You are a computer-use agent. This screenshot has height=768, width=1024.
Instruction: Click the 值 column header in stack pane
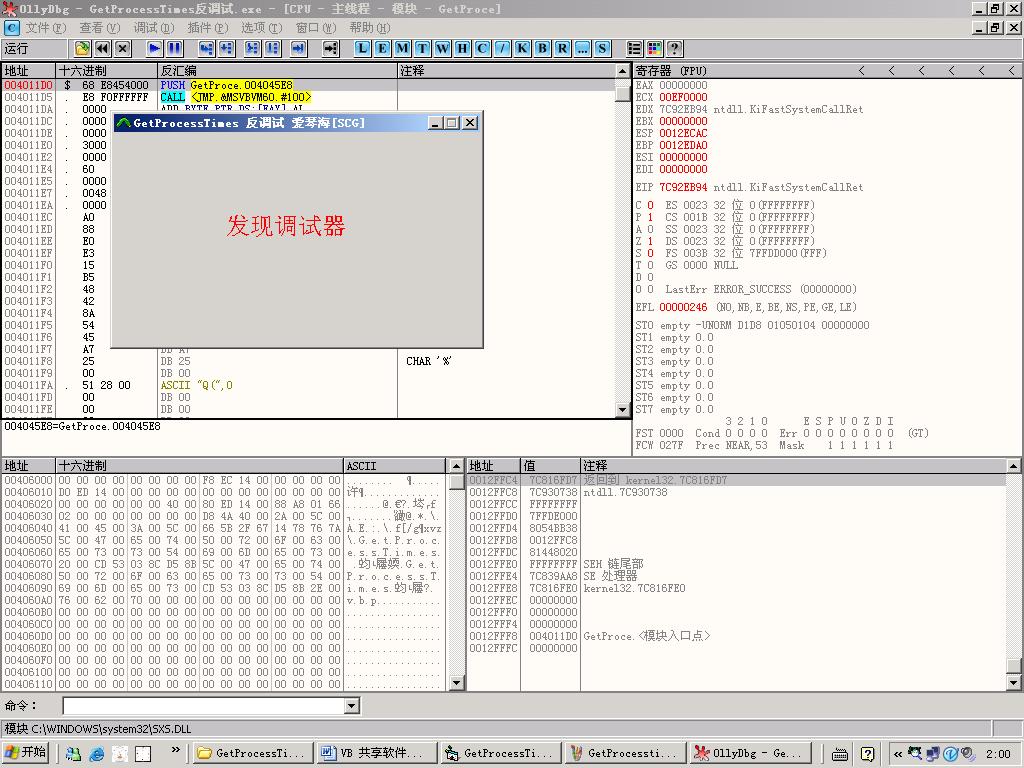pyautogui.click(x=550, y=466)
